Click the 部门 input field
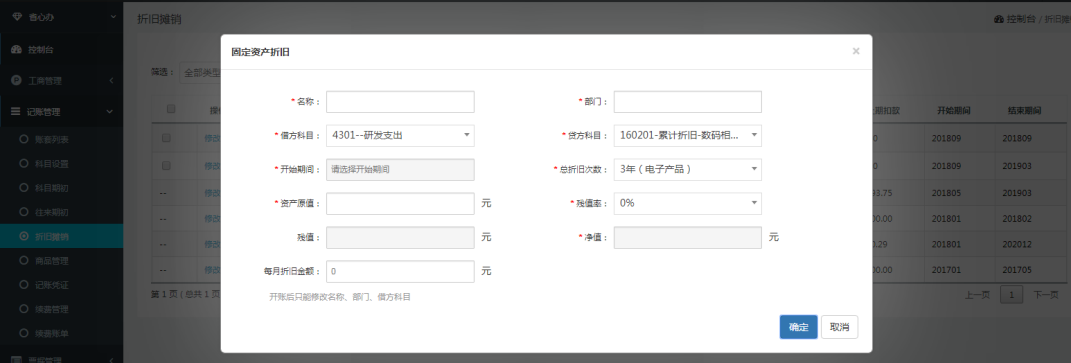Viewport: 1071px width, 363px height. [x=688, y=102]
